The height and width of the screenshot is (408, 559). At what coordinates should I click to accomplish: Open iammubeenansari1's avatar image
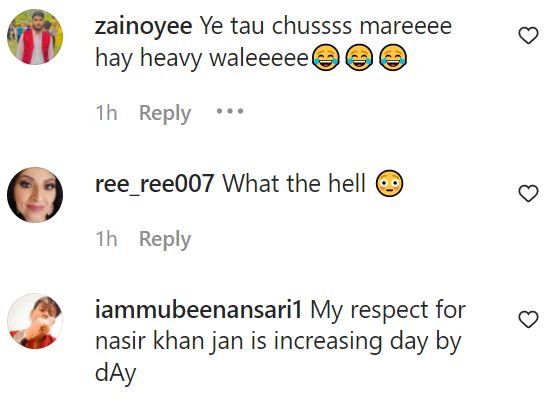35,321
